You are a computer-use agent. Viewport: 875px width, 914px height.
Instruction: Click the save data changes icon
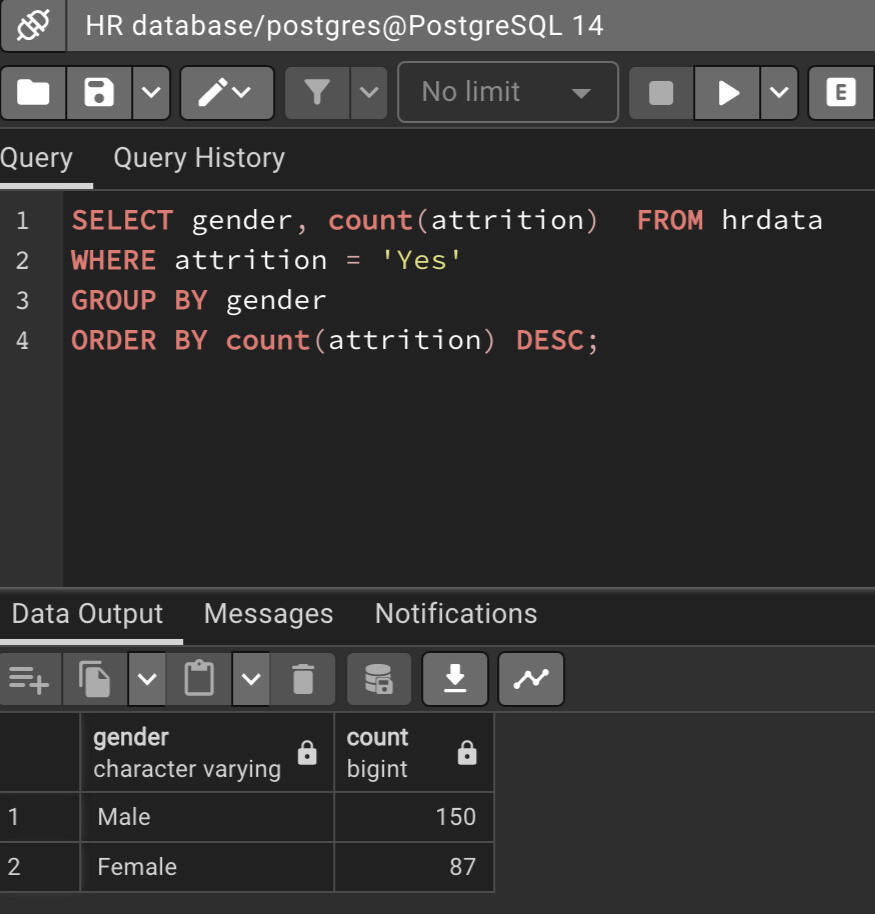pos(379,680)
